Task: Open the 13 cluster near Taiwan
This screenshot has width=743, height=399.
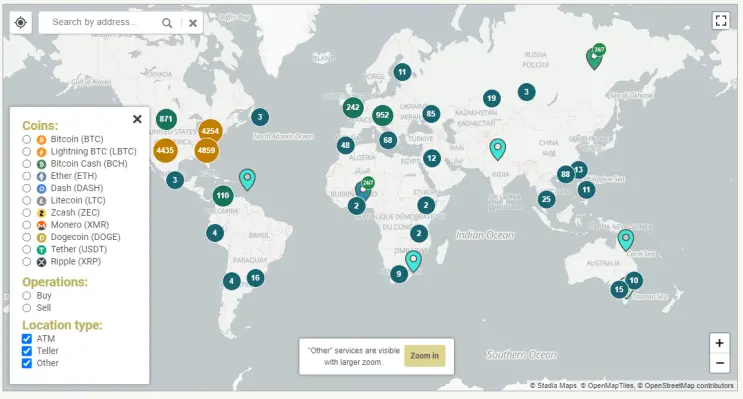Action: coord(579,170)
